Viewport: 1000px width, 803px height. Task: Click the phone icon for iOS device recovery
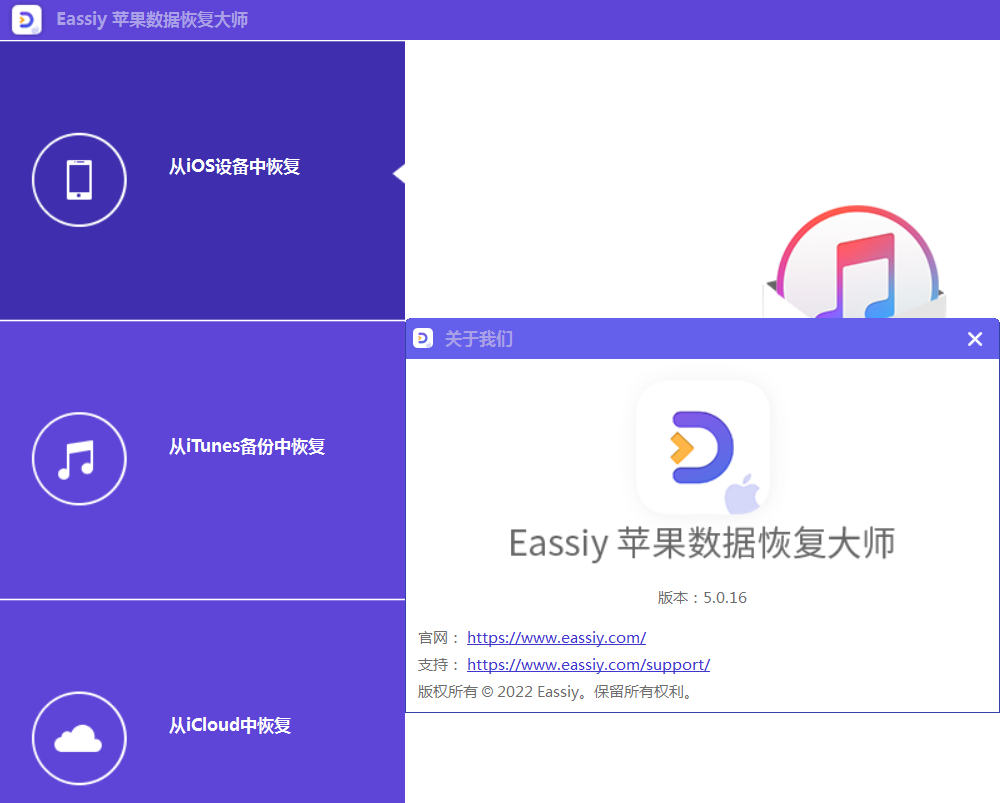tap(79, 180)
